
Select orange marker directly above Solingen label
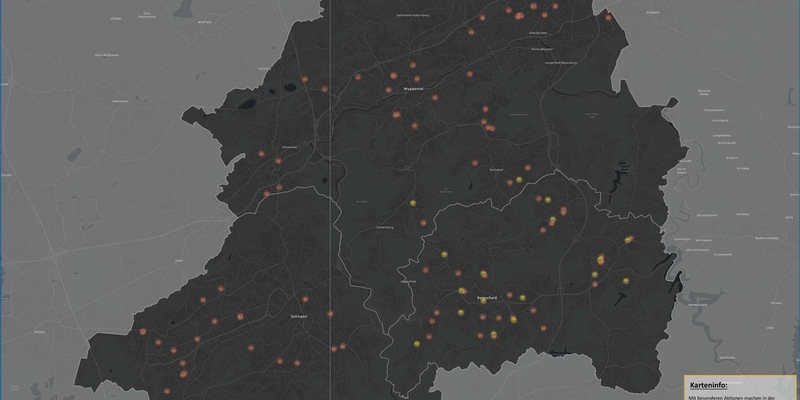(305, 299)
